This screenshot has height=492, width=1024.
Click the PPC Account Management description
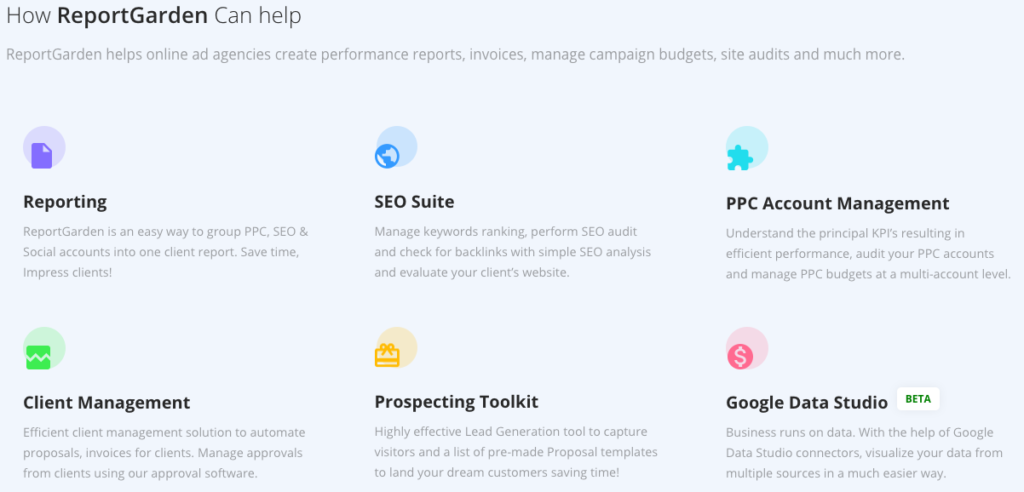868,254
